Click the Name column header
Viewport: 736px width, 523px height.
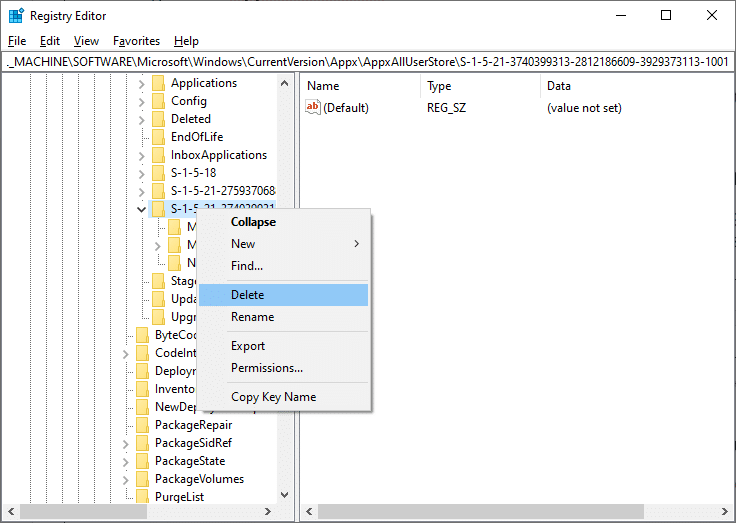click(360, 86)
